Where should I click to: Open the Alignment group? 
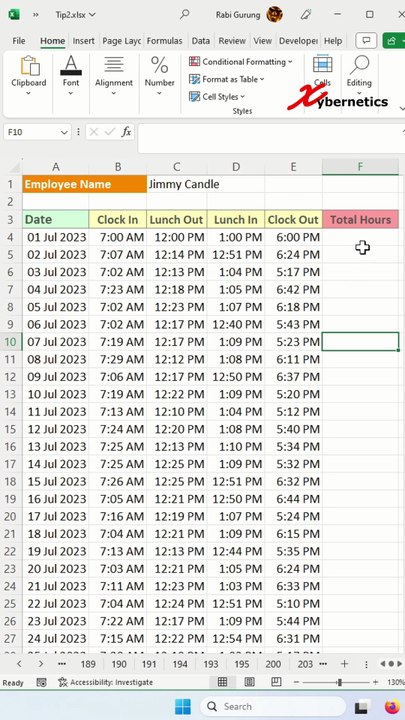point(113,76)
